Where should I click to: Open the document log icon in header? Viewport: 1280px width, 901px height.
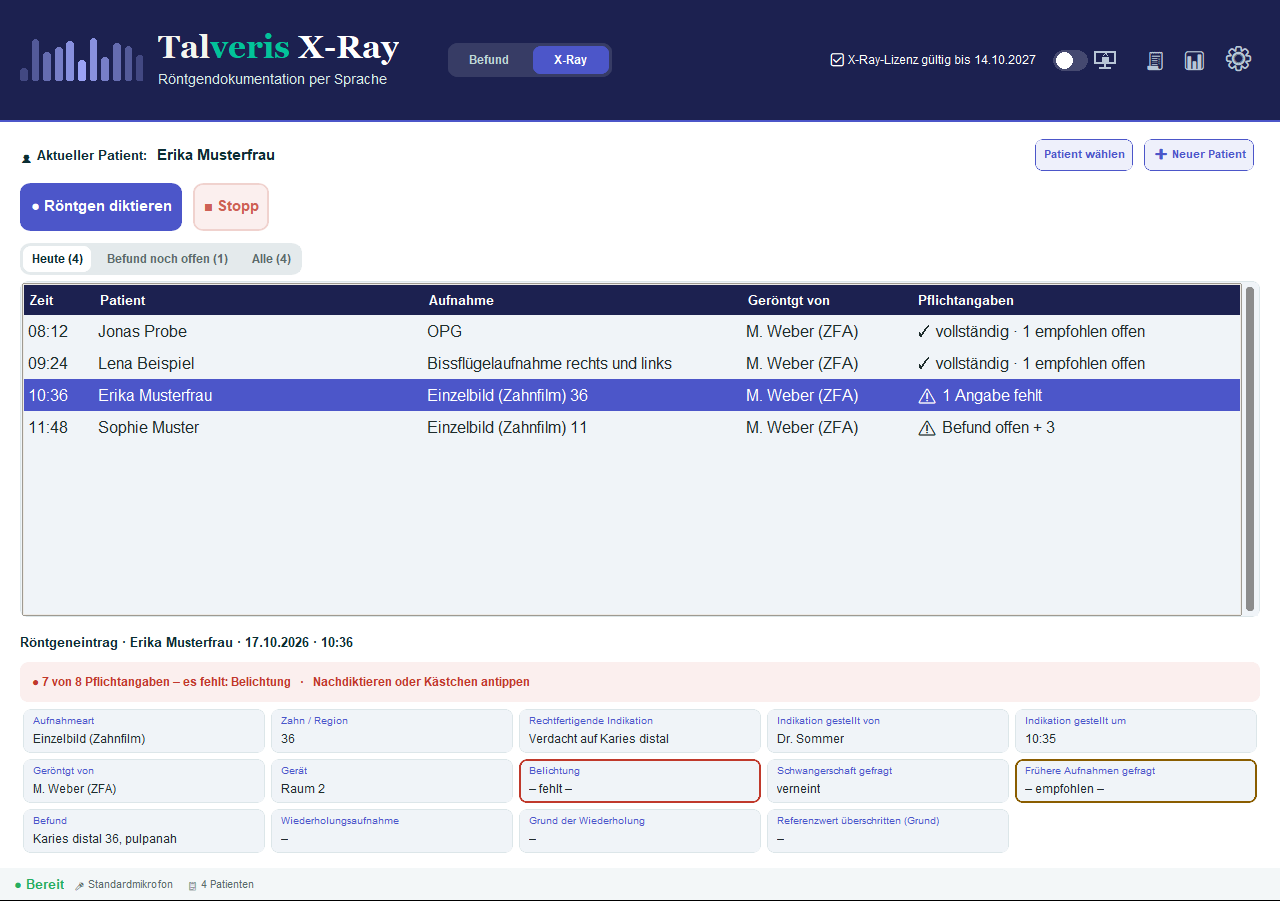1155,61
